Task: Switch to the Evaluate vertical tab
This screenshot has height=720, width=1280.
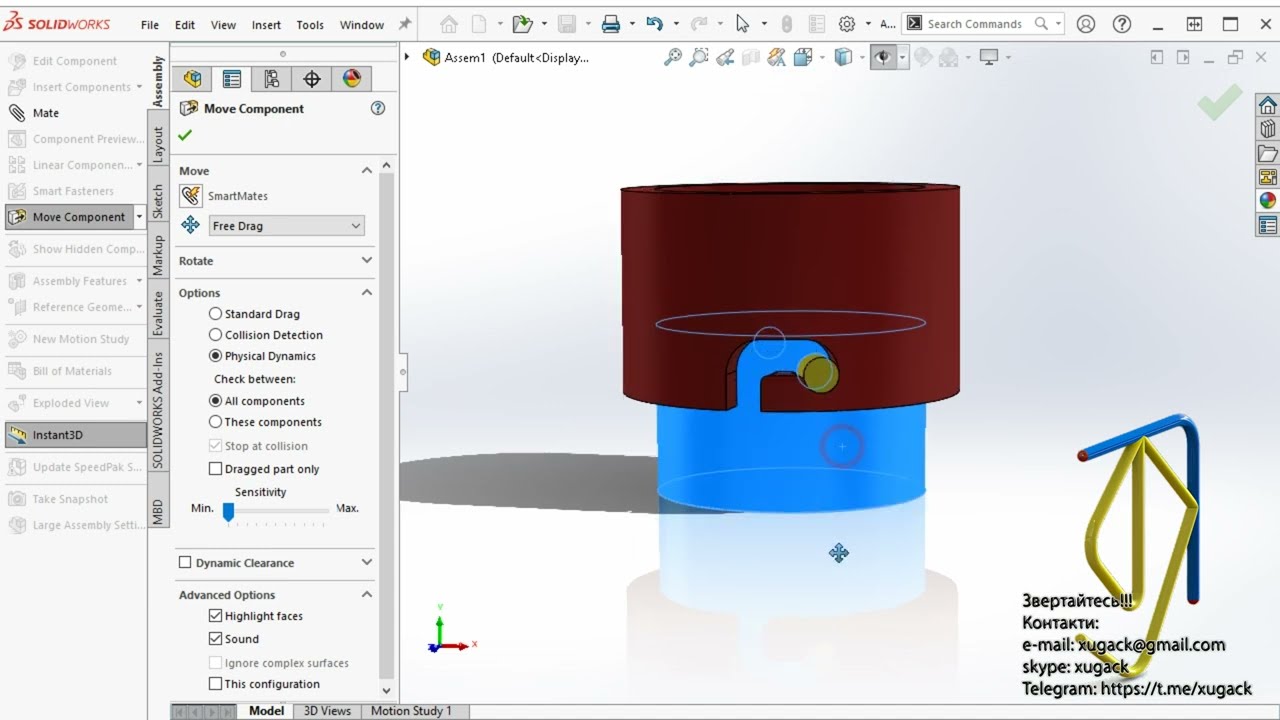Action: tap(158, 313)
